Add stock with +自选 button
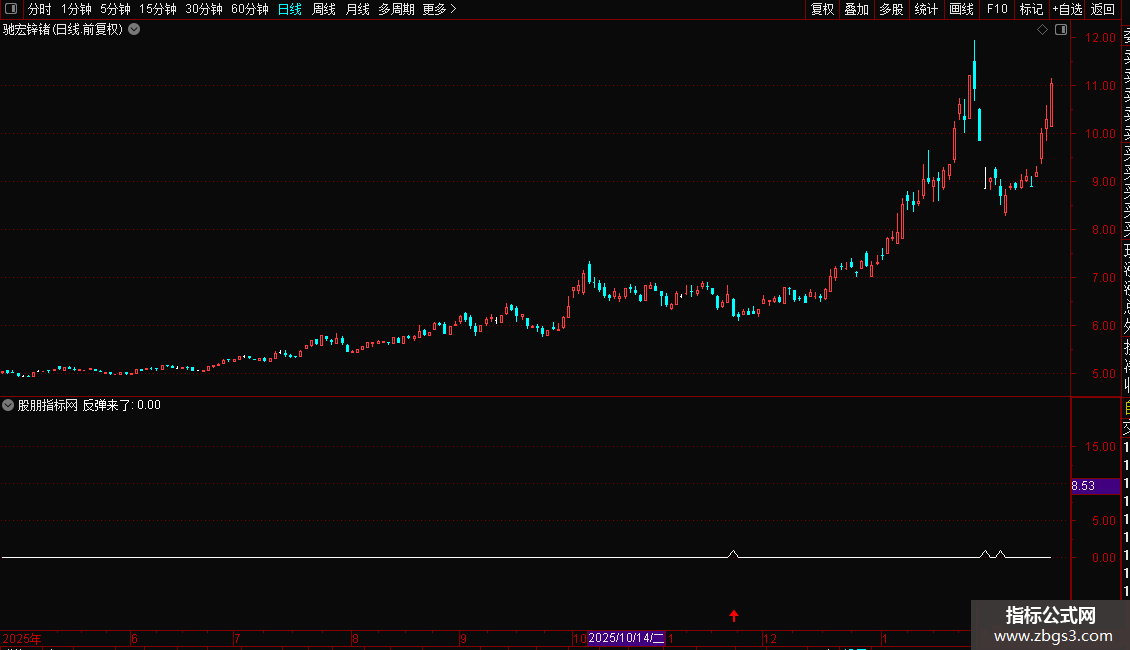1130x650 pixels. coord(1067,9)
